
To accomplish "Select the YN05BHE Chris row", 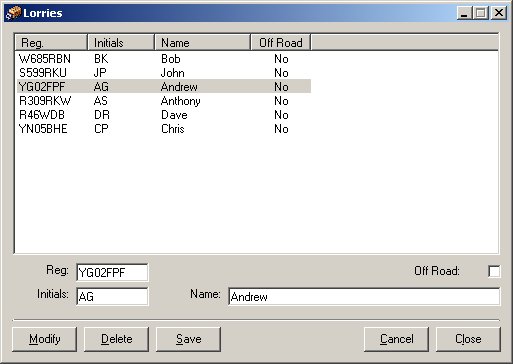I will 164,129.
